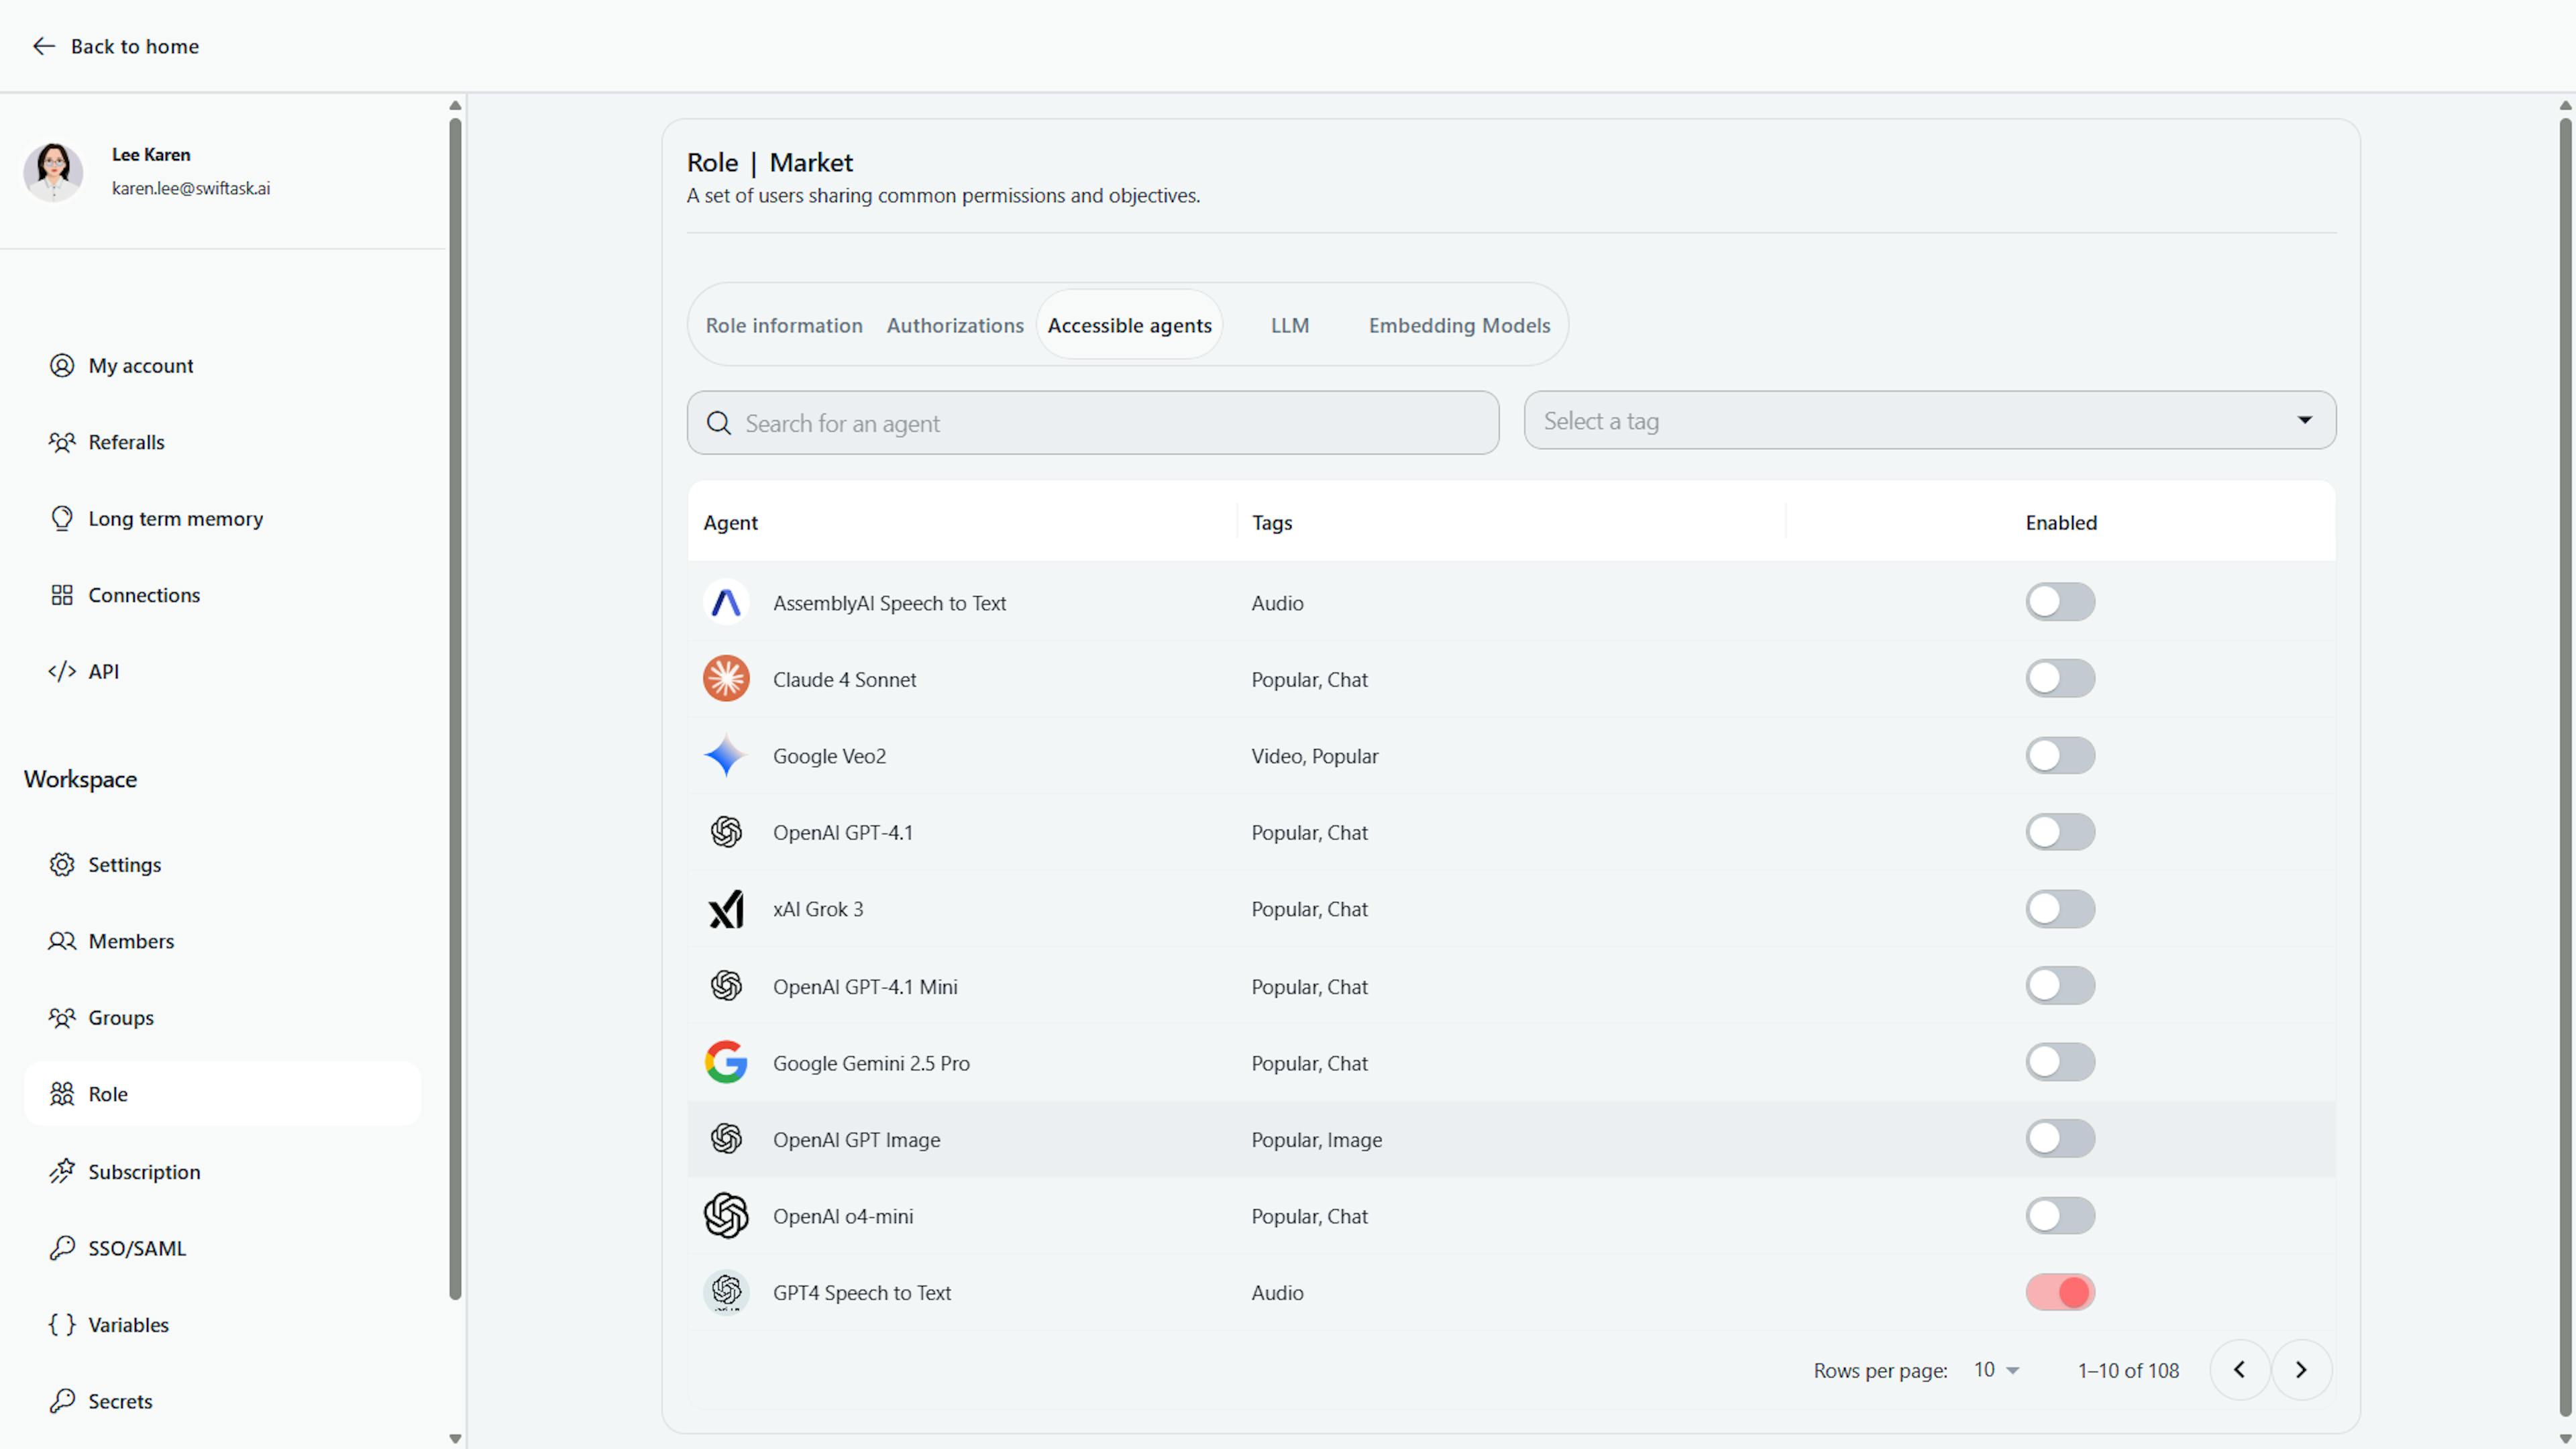
Task: Click the search magnifier icon
Action: [719, 423]
